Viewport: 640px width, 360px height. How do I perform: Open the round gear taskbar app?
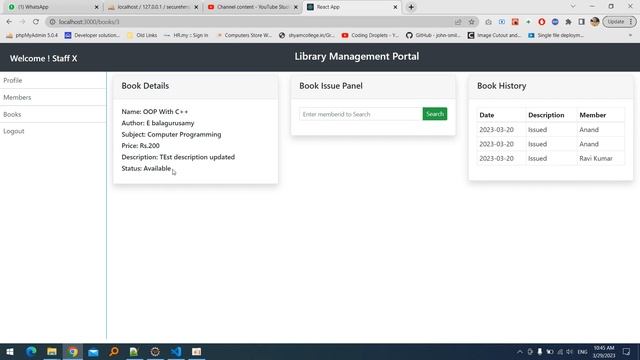tap(155, 351)
